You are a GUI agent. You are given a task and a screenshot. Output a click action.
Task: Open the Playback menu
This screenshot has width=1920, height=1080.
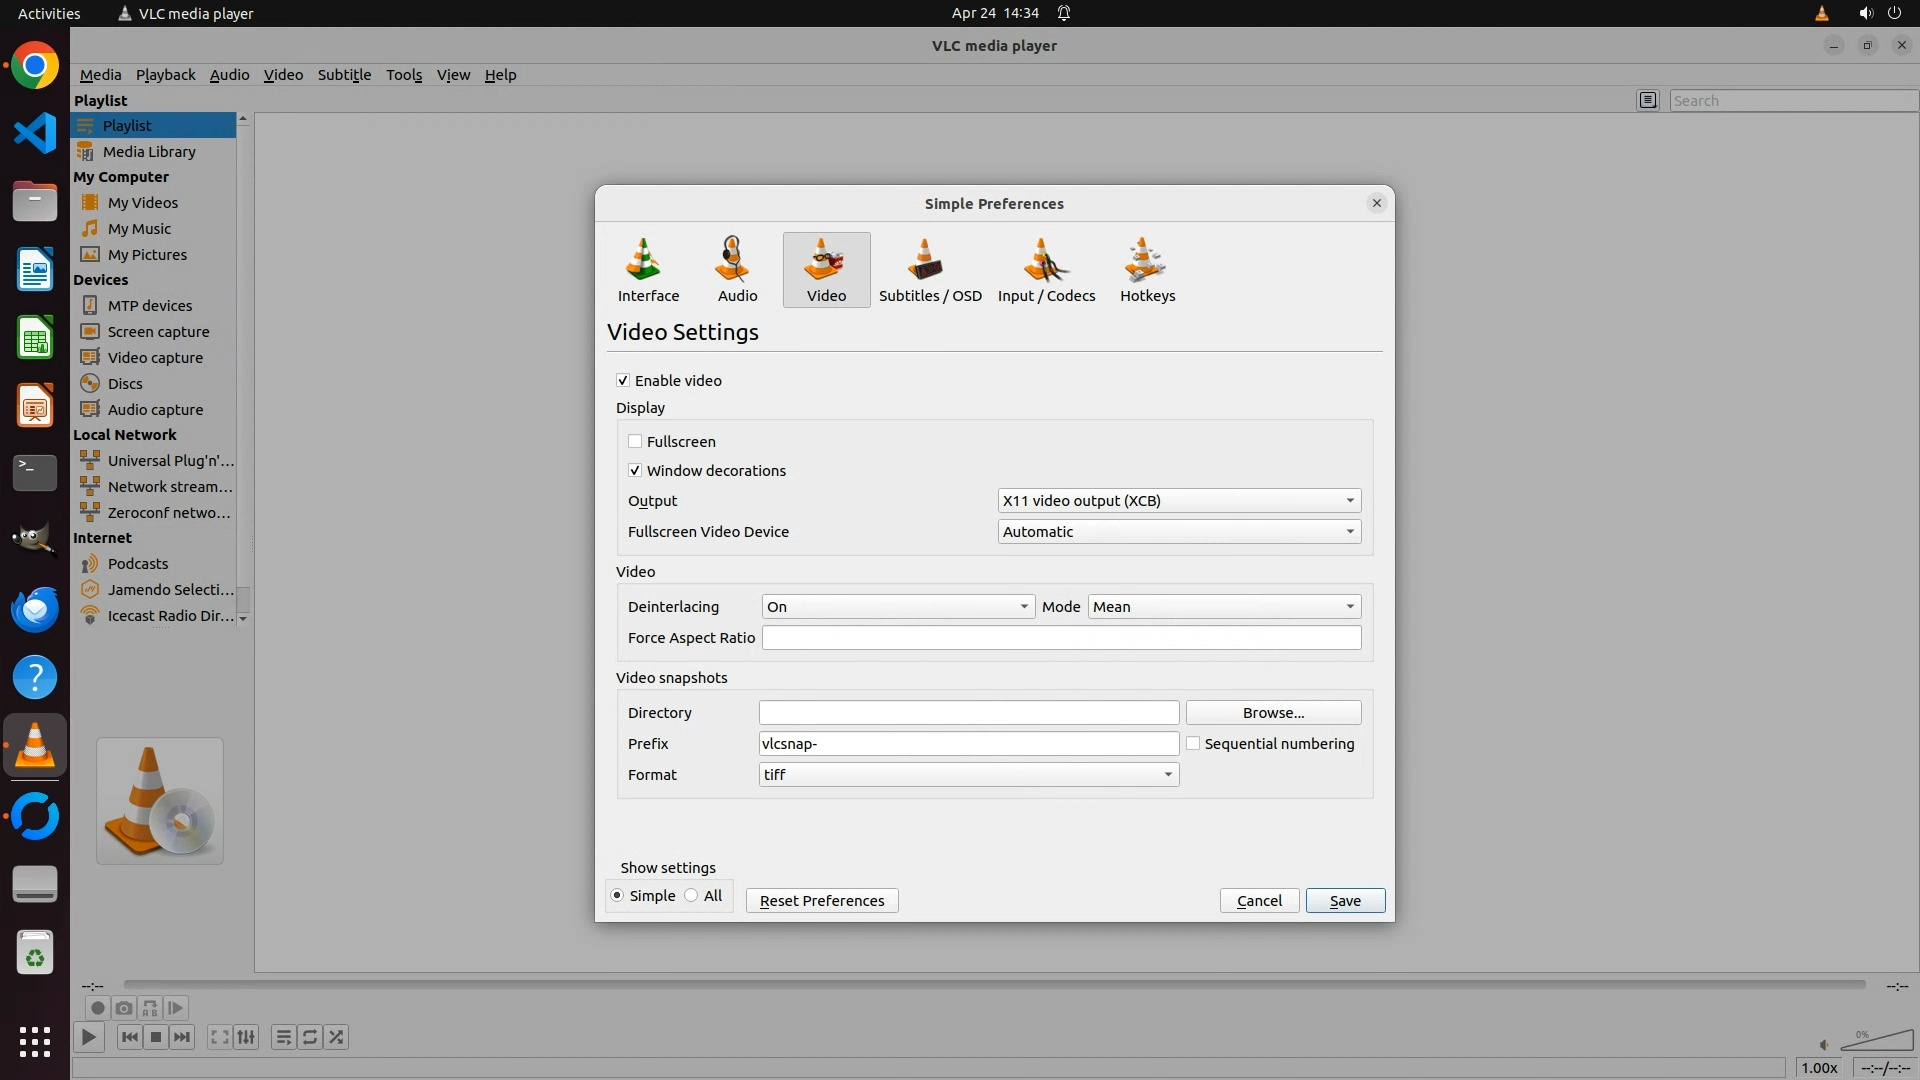165,74
